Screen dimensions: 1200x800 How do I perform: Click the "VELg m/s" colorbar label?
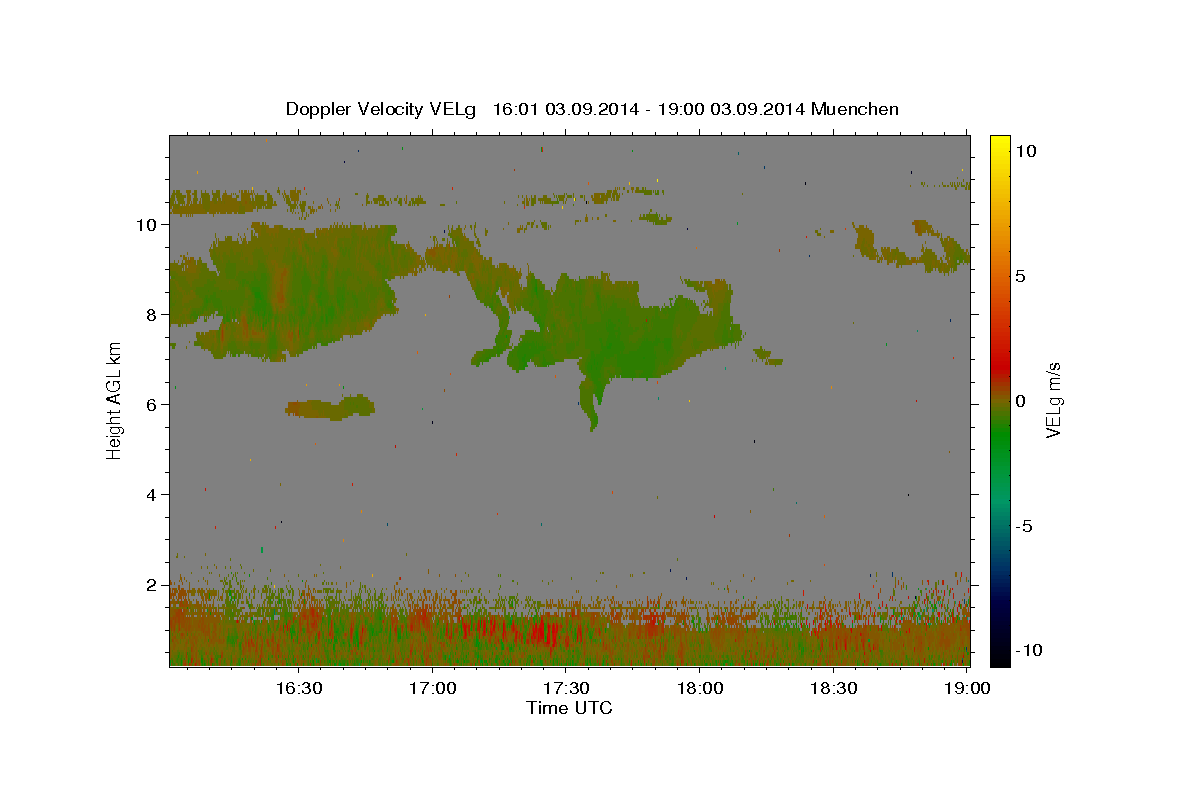click(1053, 400)
